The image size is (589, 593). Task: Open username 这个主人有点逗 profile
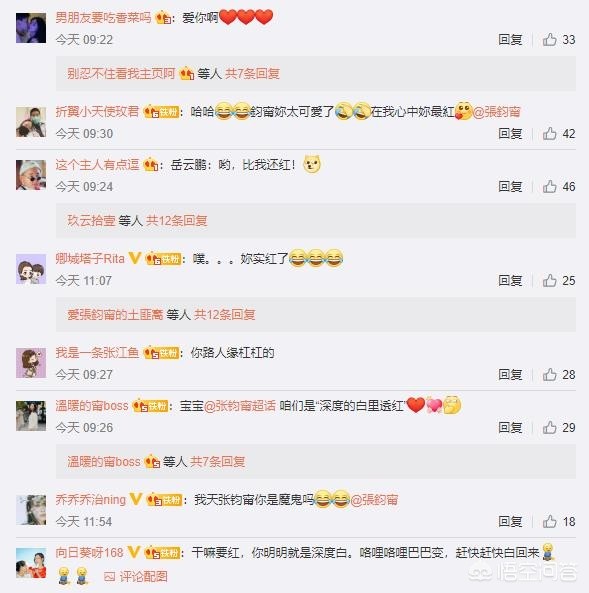(x=97, y=165)
